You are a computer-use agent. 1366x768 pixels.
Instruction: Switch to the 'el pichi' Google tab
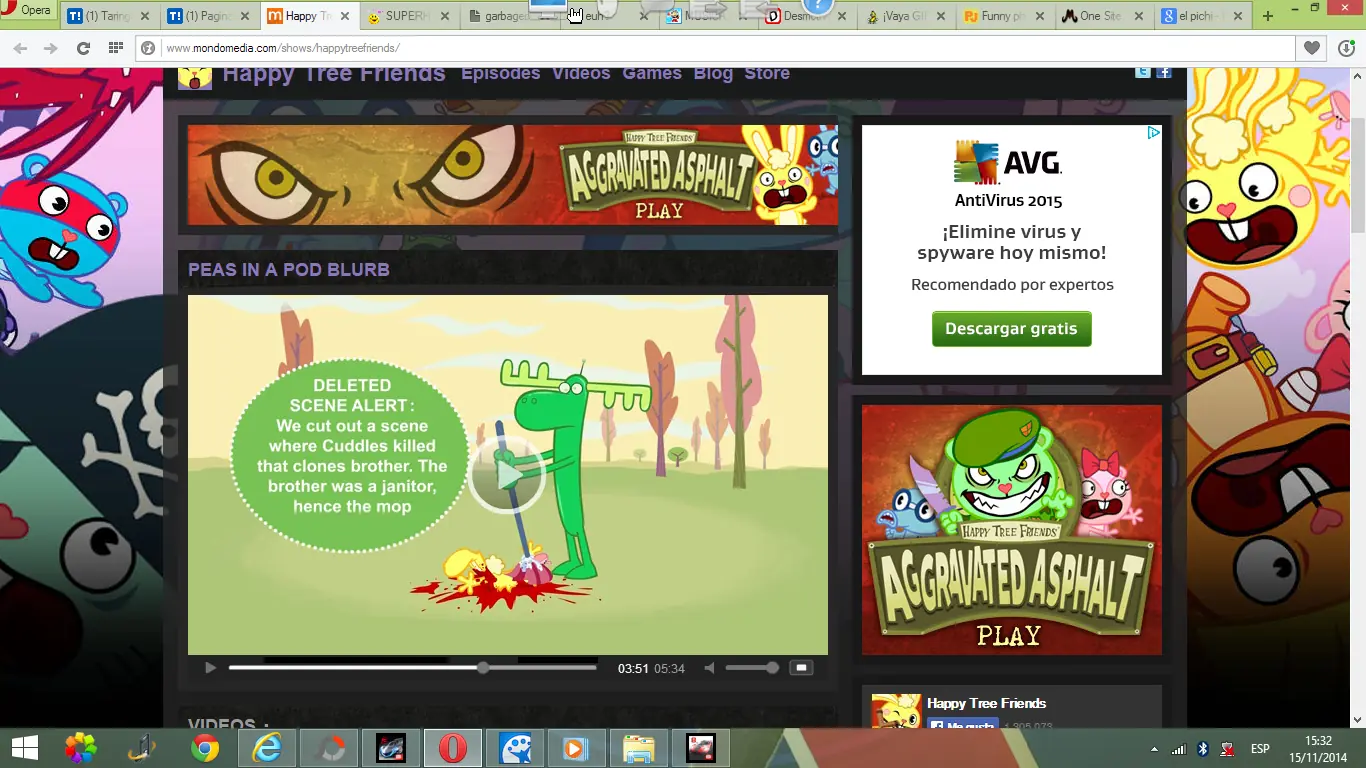pos(1205,17)
